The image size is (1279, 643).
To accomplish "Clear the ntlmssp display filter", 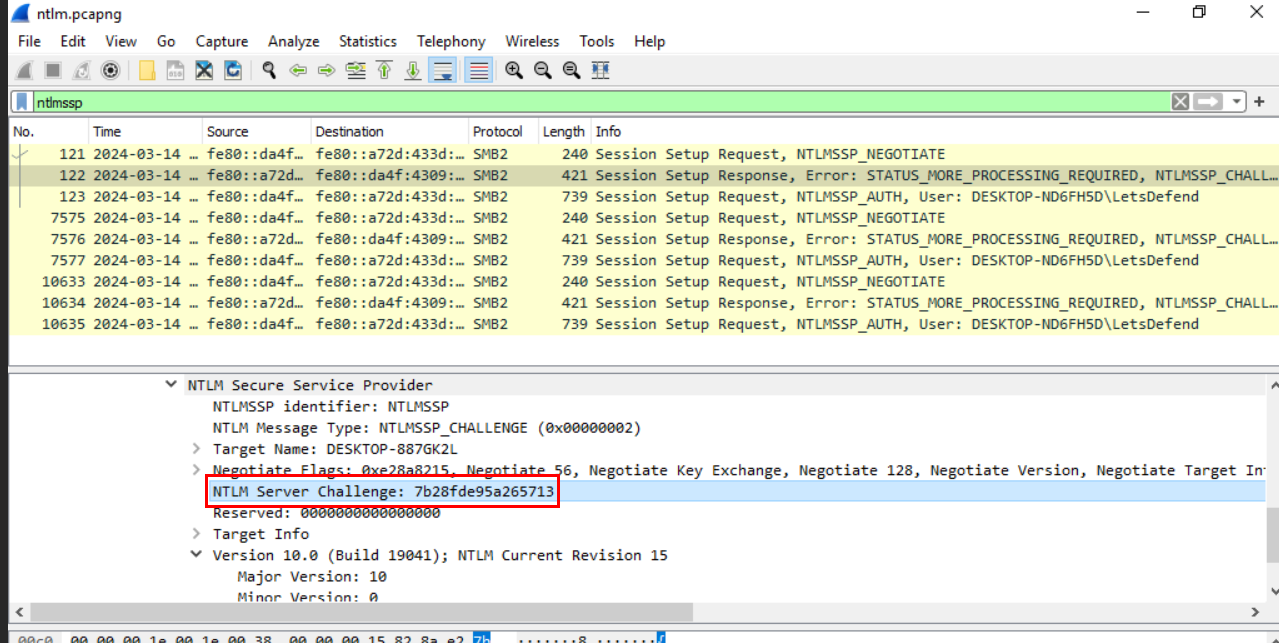I will click(1180, 102).
